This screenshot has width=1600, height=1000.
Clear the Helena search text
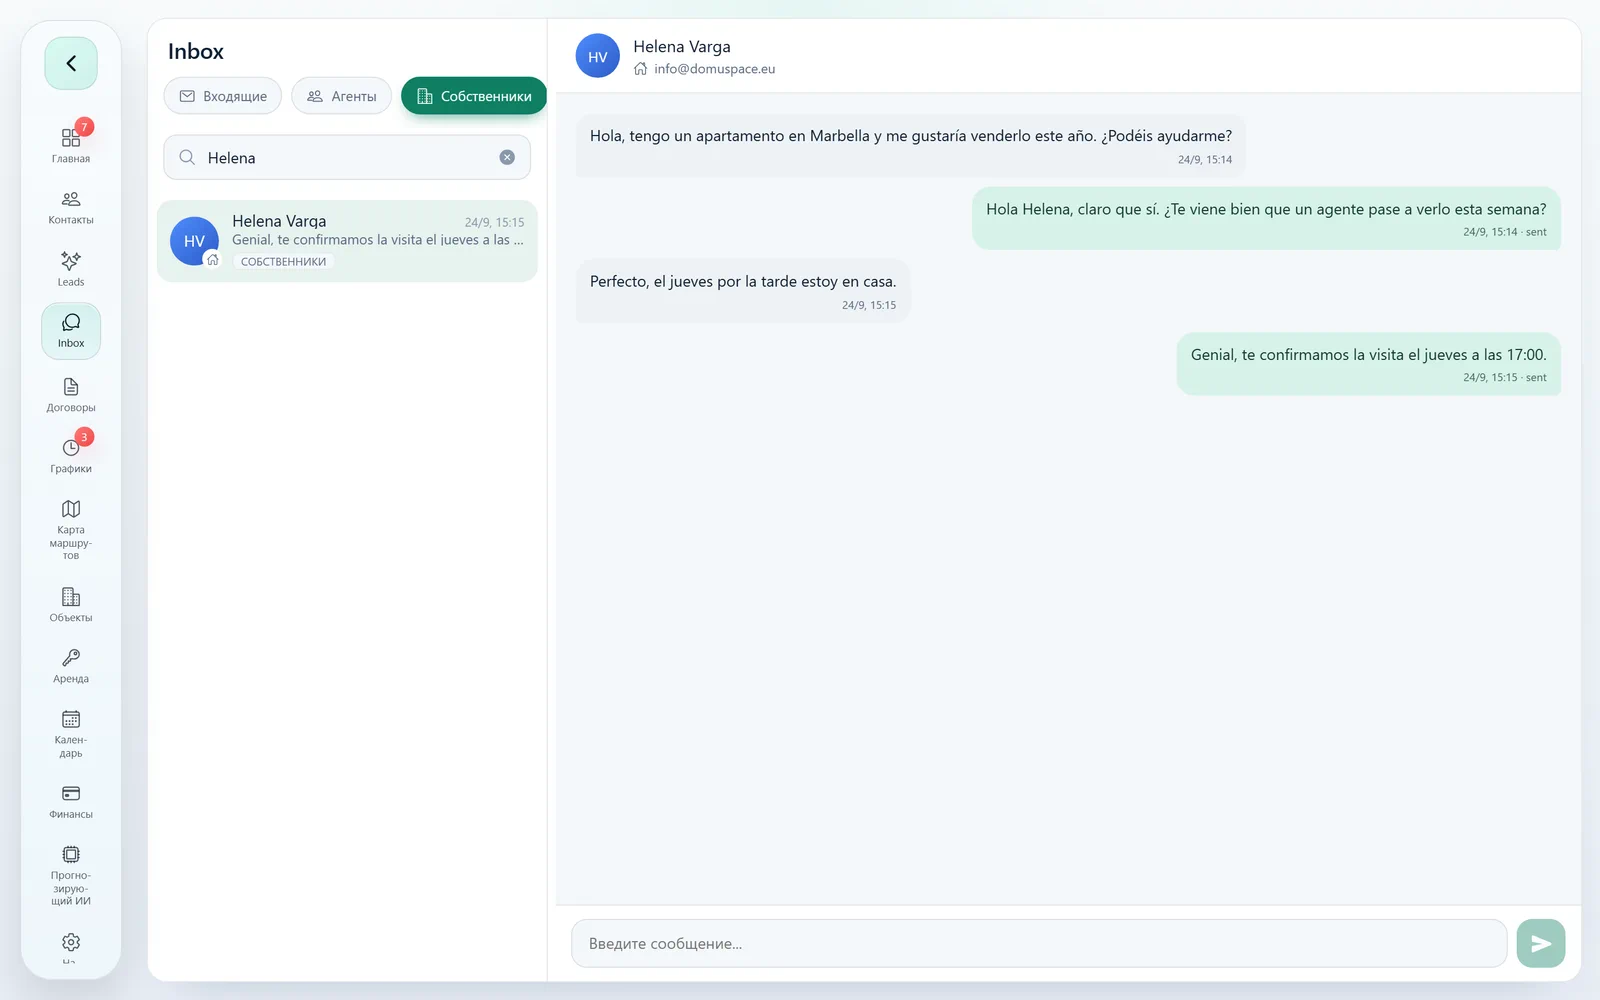[x=507, y=157]
